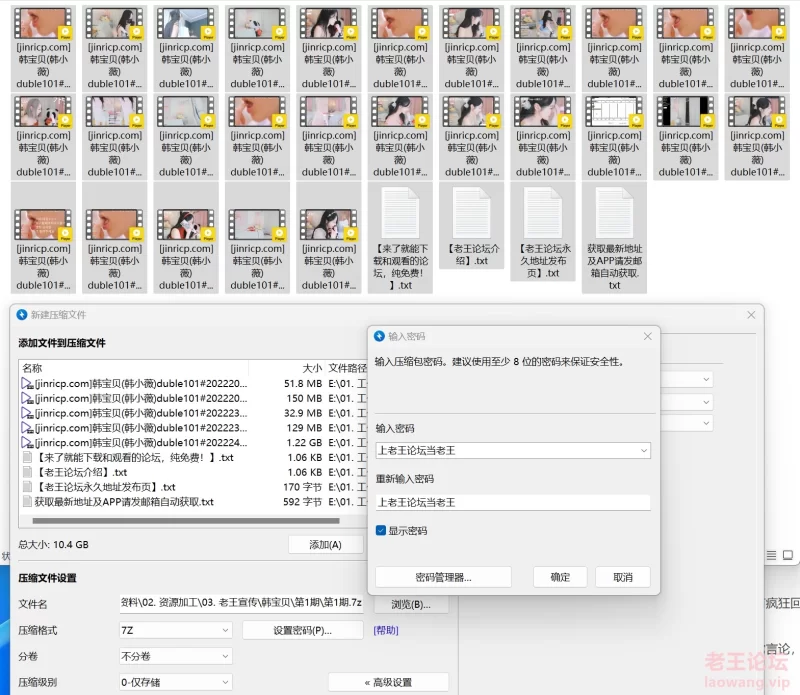Click the 取消 button in password dialog
800x695 pixels.
point(623,577)
